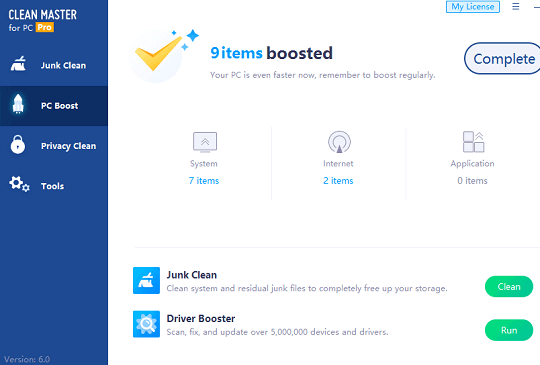Click the 'Application' label
The height and width of the screenshot is (365, 540).
472,164
